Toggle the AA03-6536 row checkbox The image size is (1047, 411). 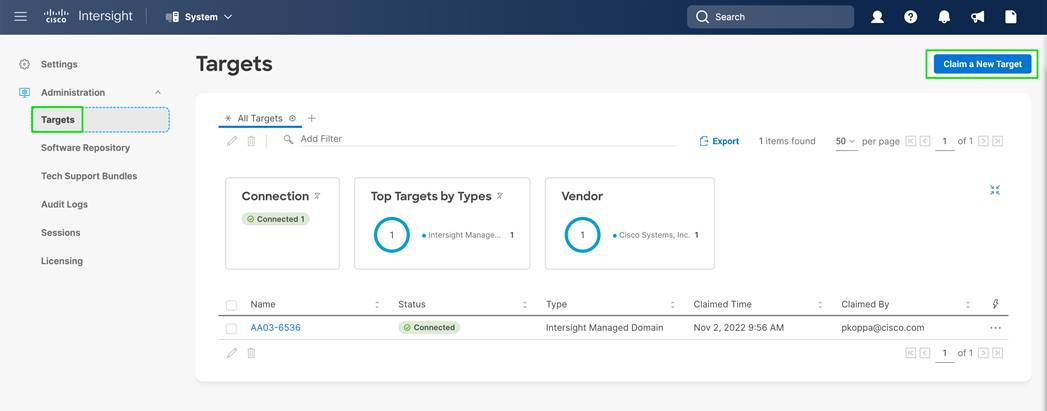coord(231,328)
